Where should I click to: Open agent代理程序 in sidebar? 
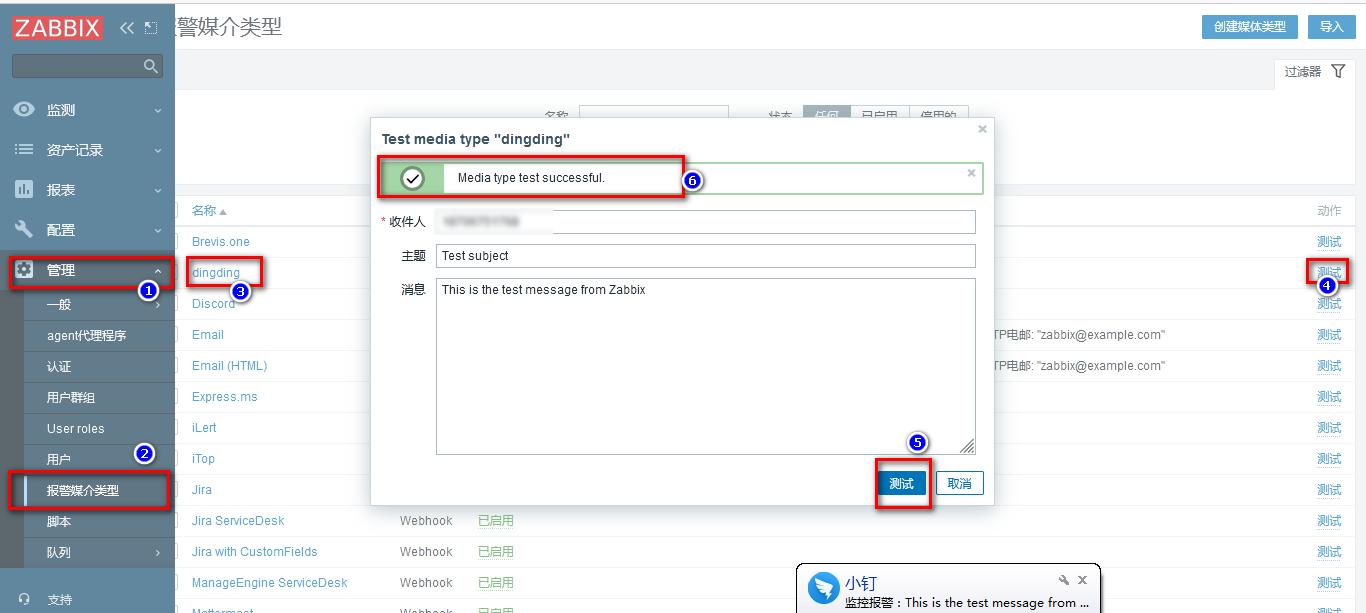pyautogui.click(x=87, y=335)
